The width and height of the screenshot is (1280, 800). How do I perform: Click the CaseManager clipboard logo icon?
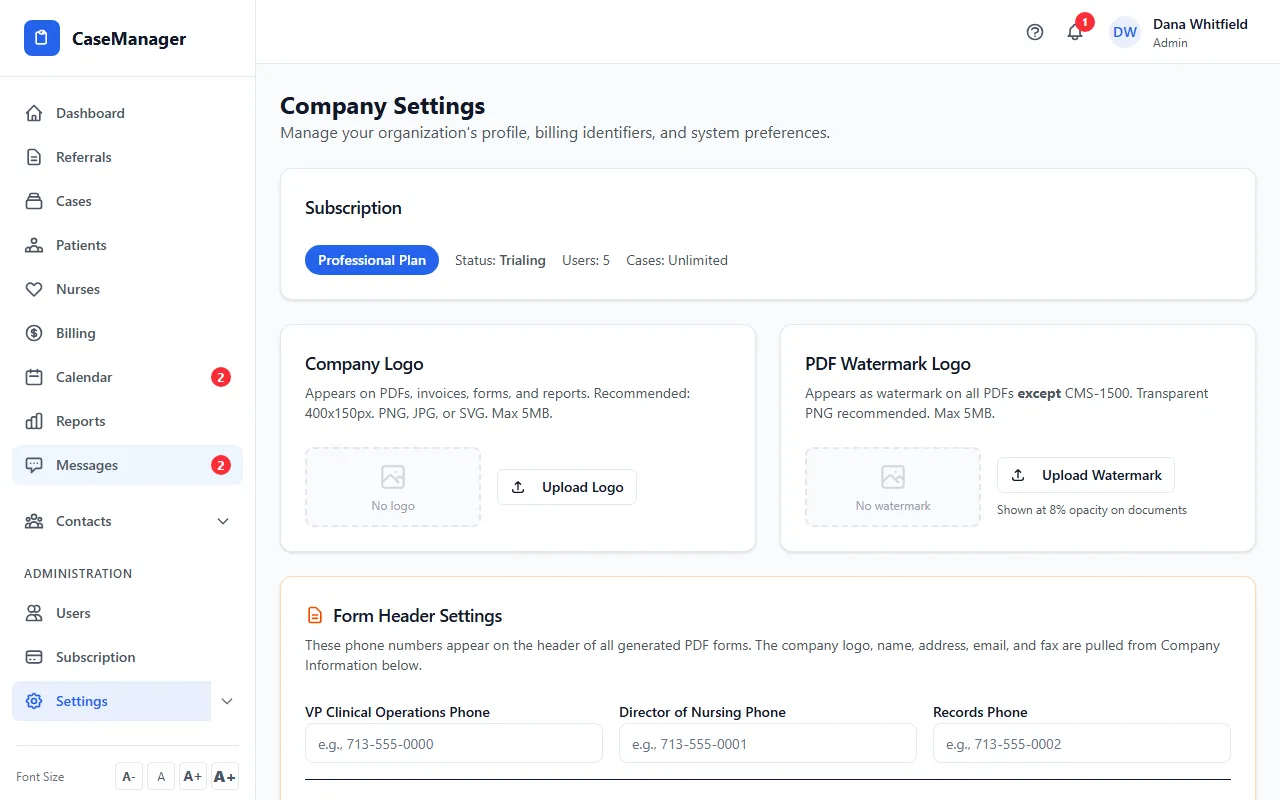42,38
